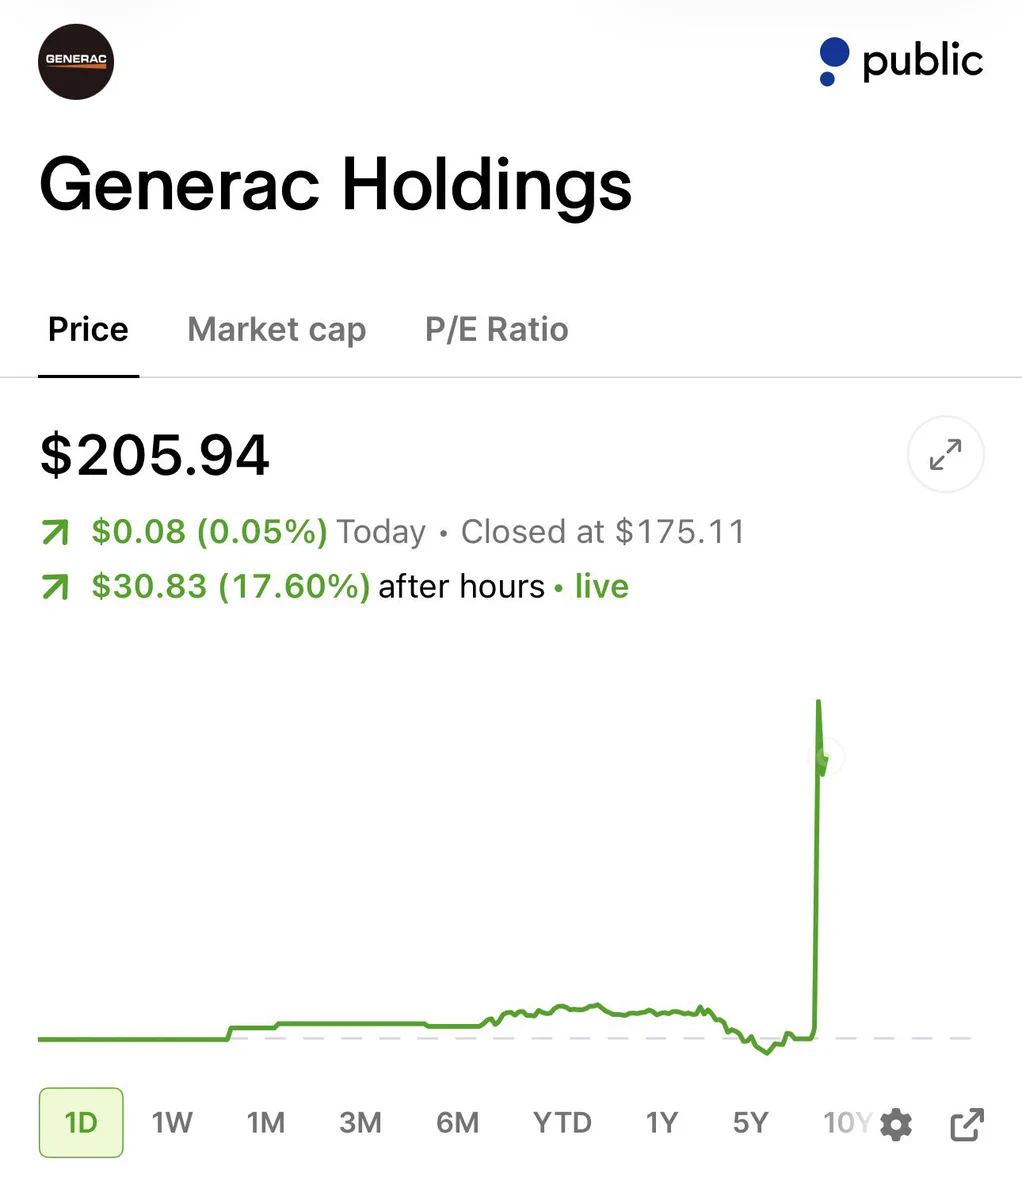Open the P/E Ratio tab
Screen dimensions: 1022x1200
tap(497, 330)
